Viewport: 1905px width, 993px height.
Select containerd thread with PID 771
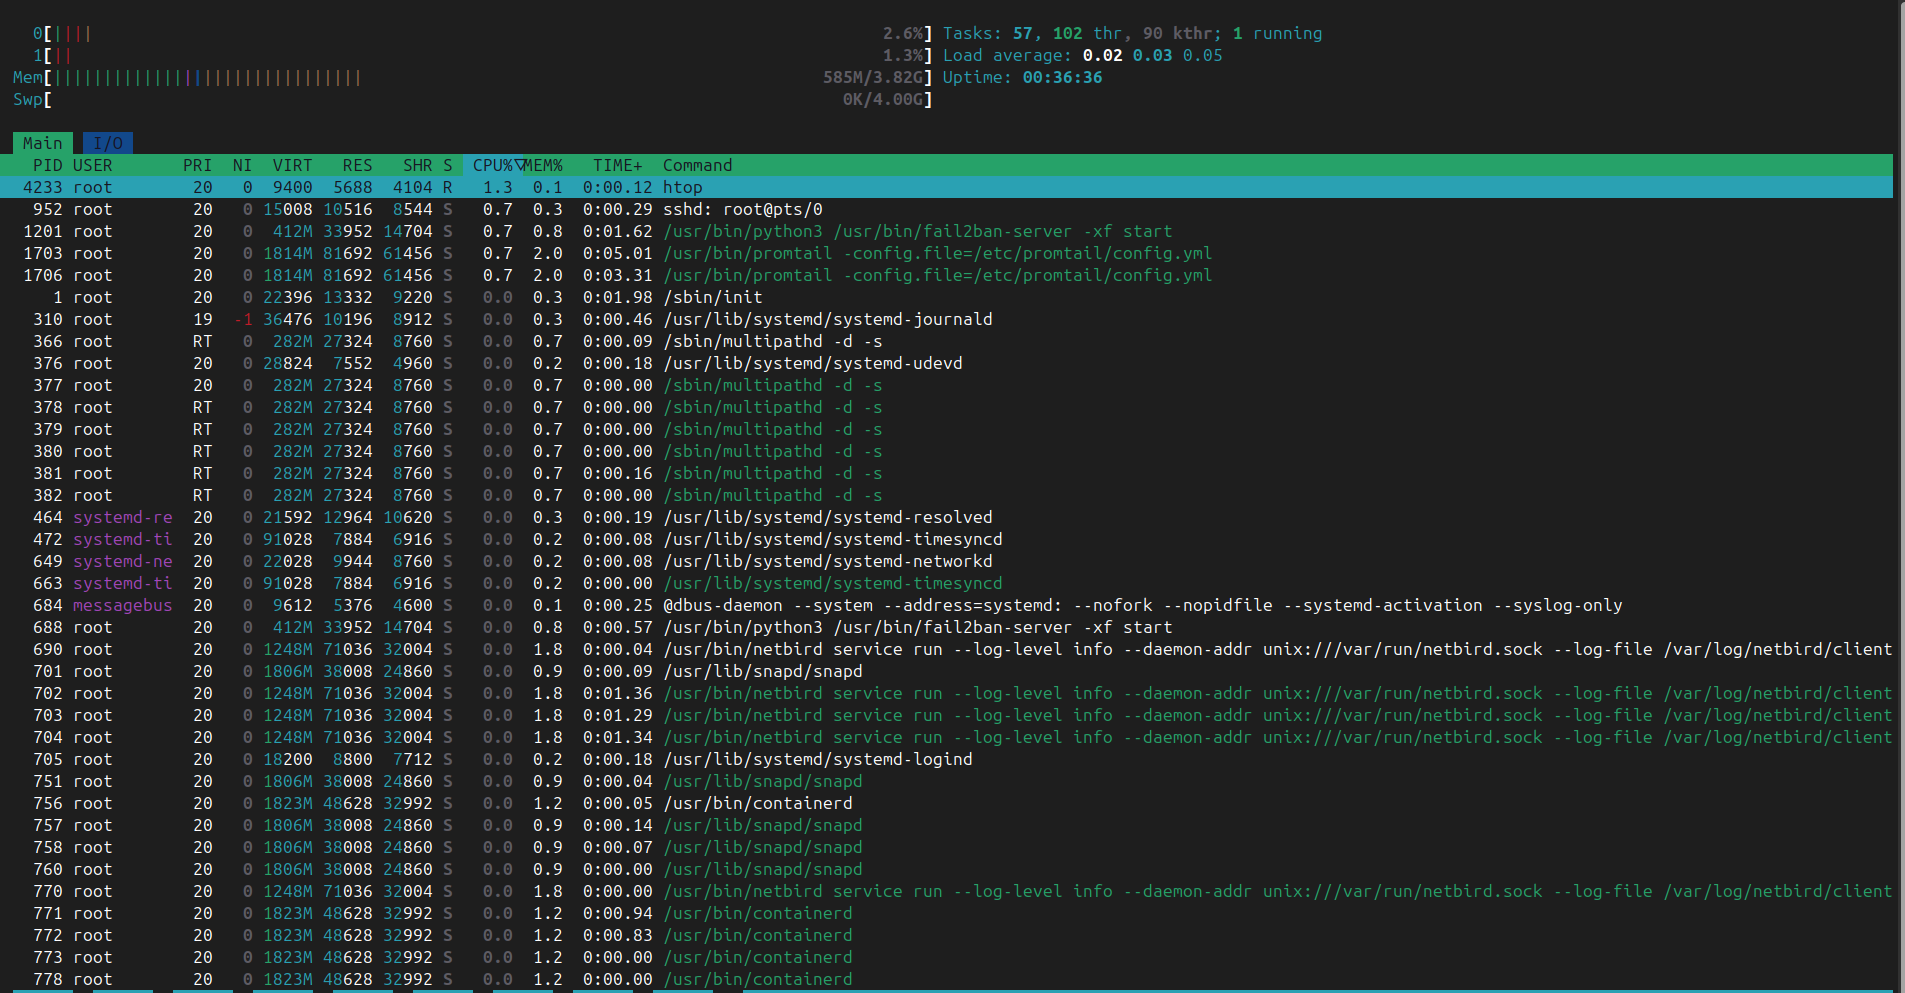pos(946,913)
